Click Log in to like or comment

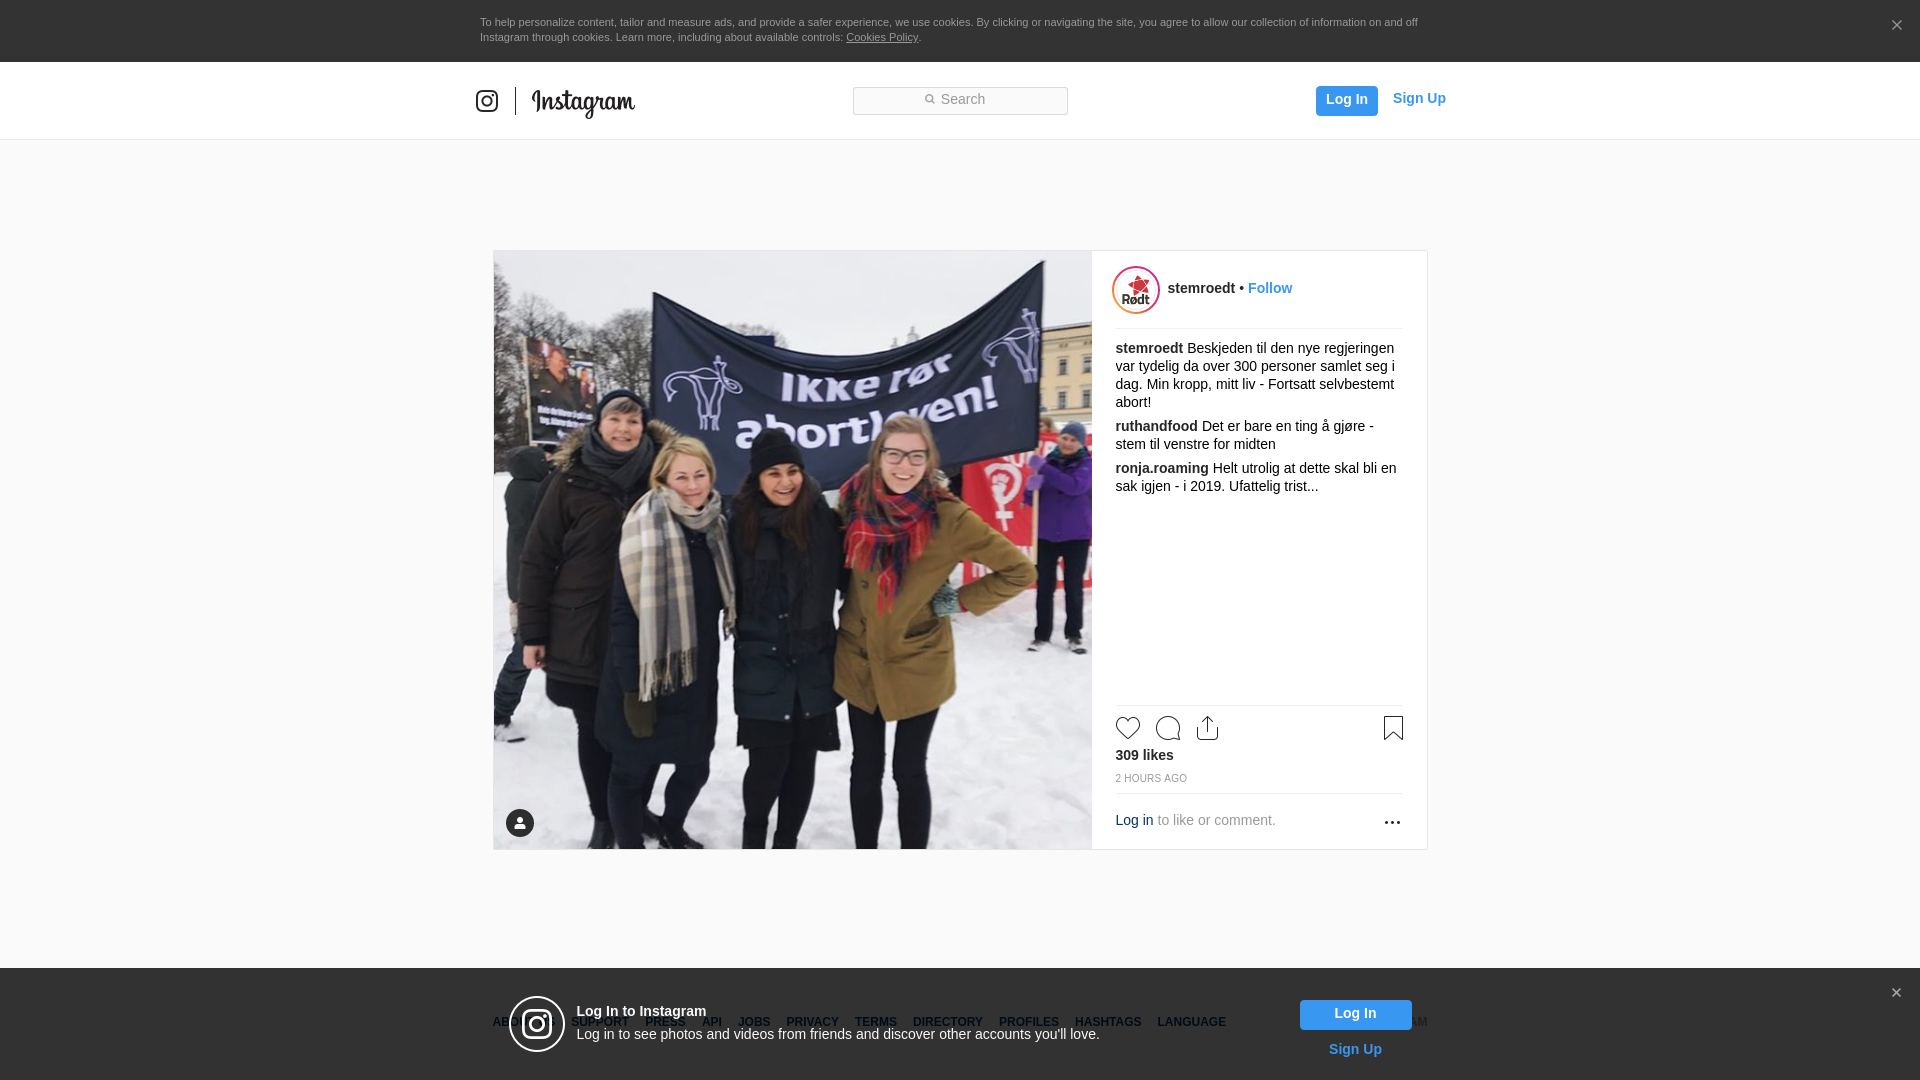click(x=1134, y=820)
